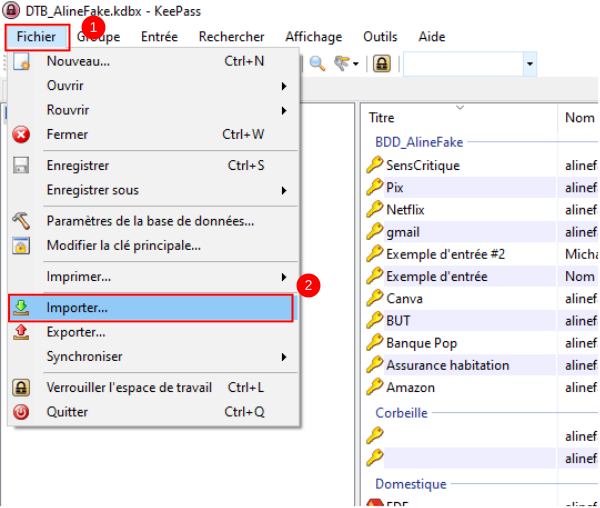Click the green import arrow icon
Image resolution: width=600 pixels, height=508 pixels.
[21, 308]
